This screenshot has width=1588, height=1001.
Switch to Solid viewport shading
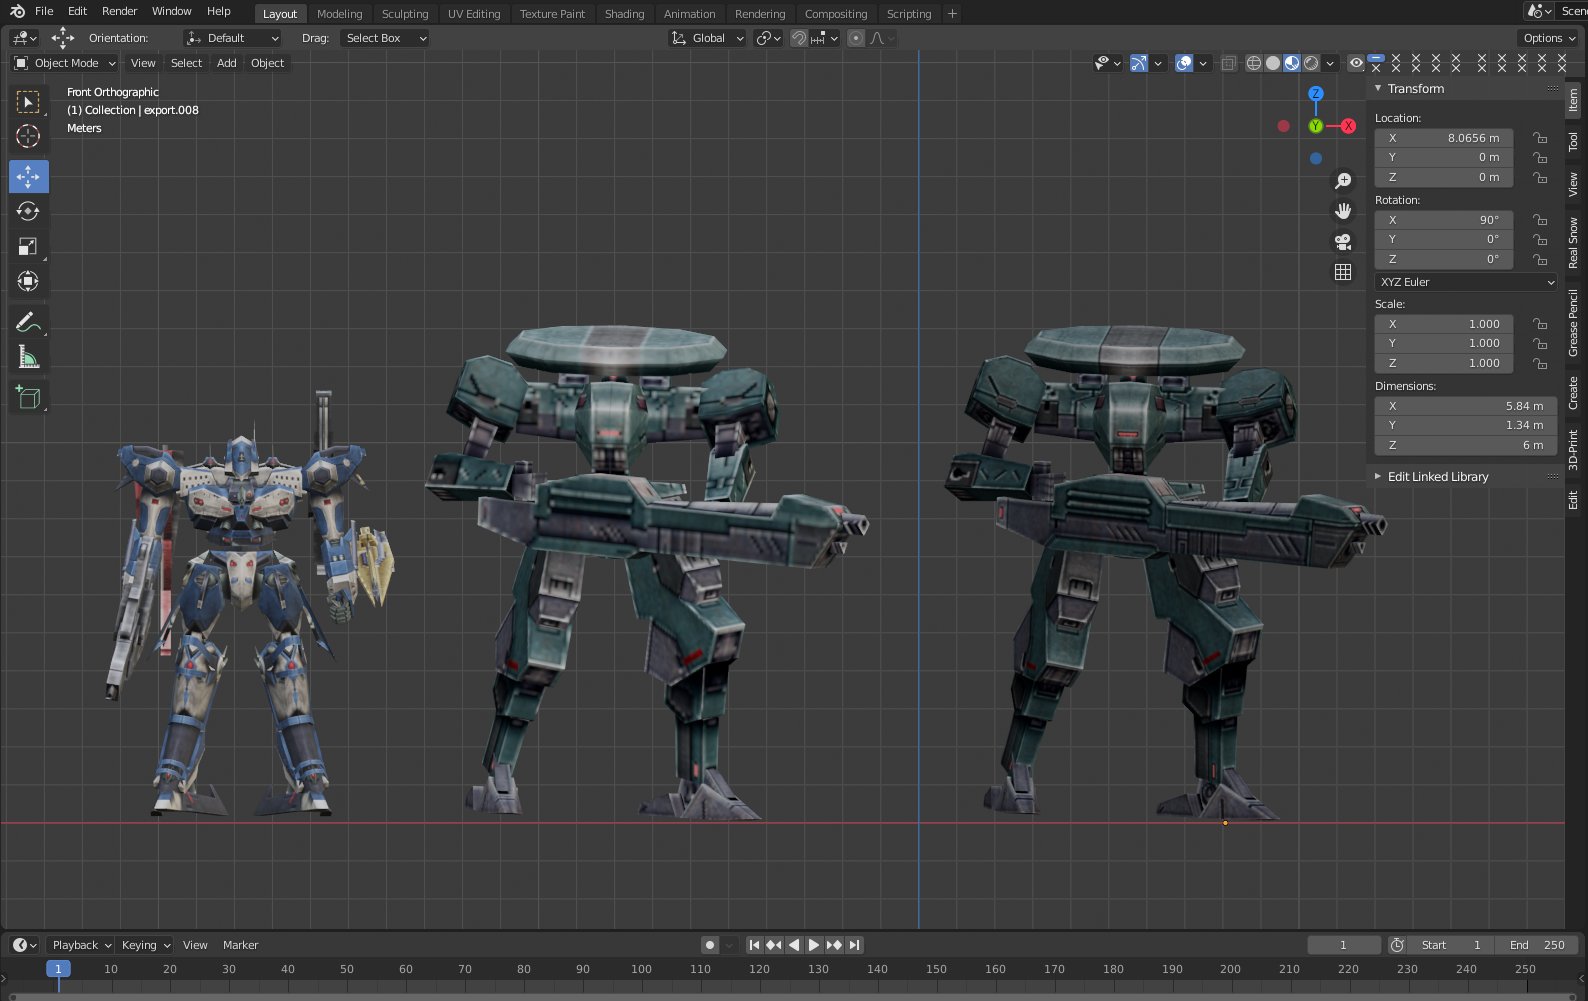(1272, 63)
